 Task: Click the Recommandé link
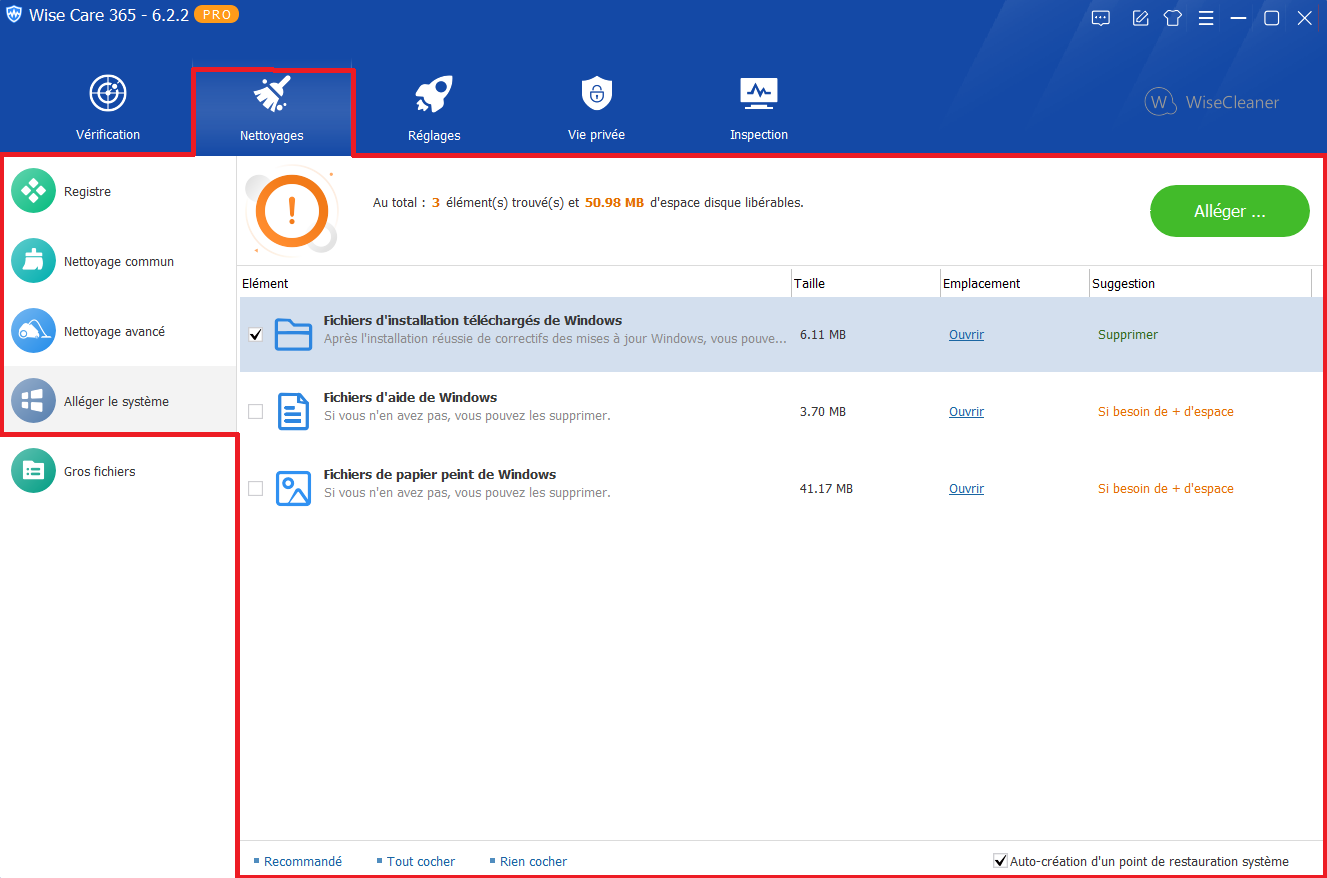pyautogui.click(x=303, y=862)
